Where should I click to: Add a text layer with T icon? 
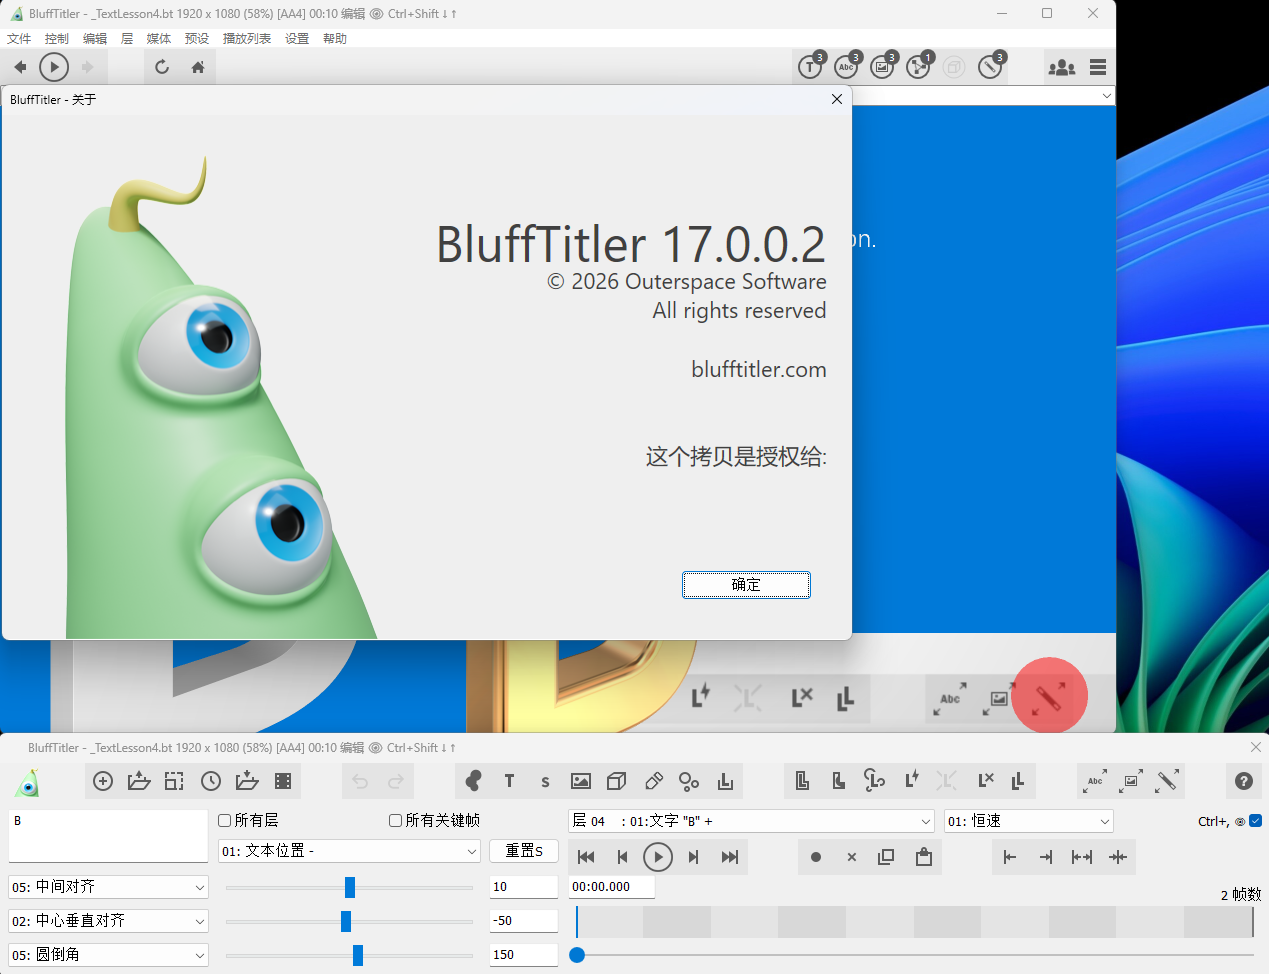tap(509, 781)
